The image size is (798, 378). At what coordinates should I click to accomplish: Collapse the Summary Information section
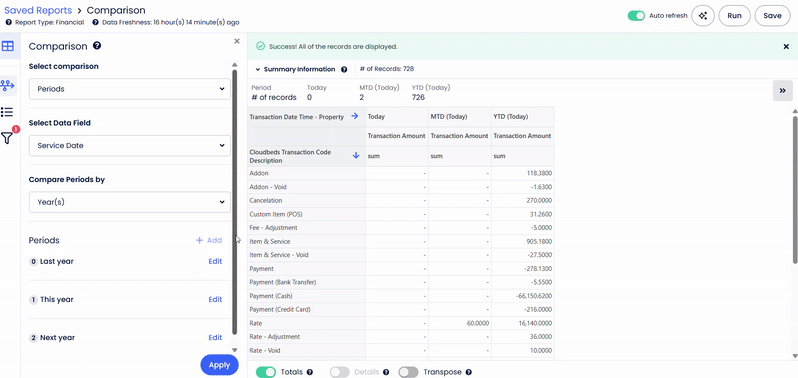pyautogui.click(x=258, y=70)
